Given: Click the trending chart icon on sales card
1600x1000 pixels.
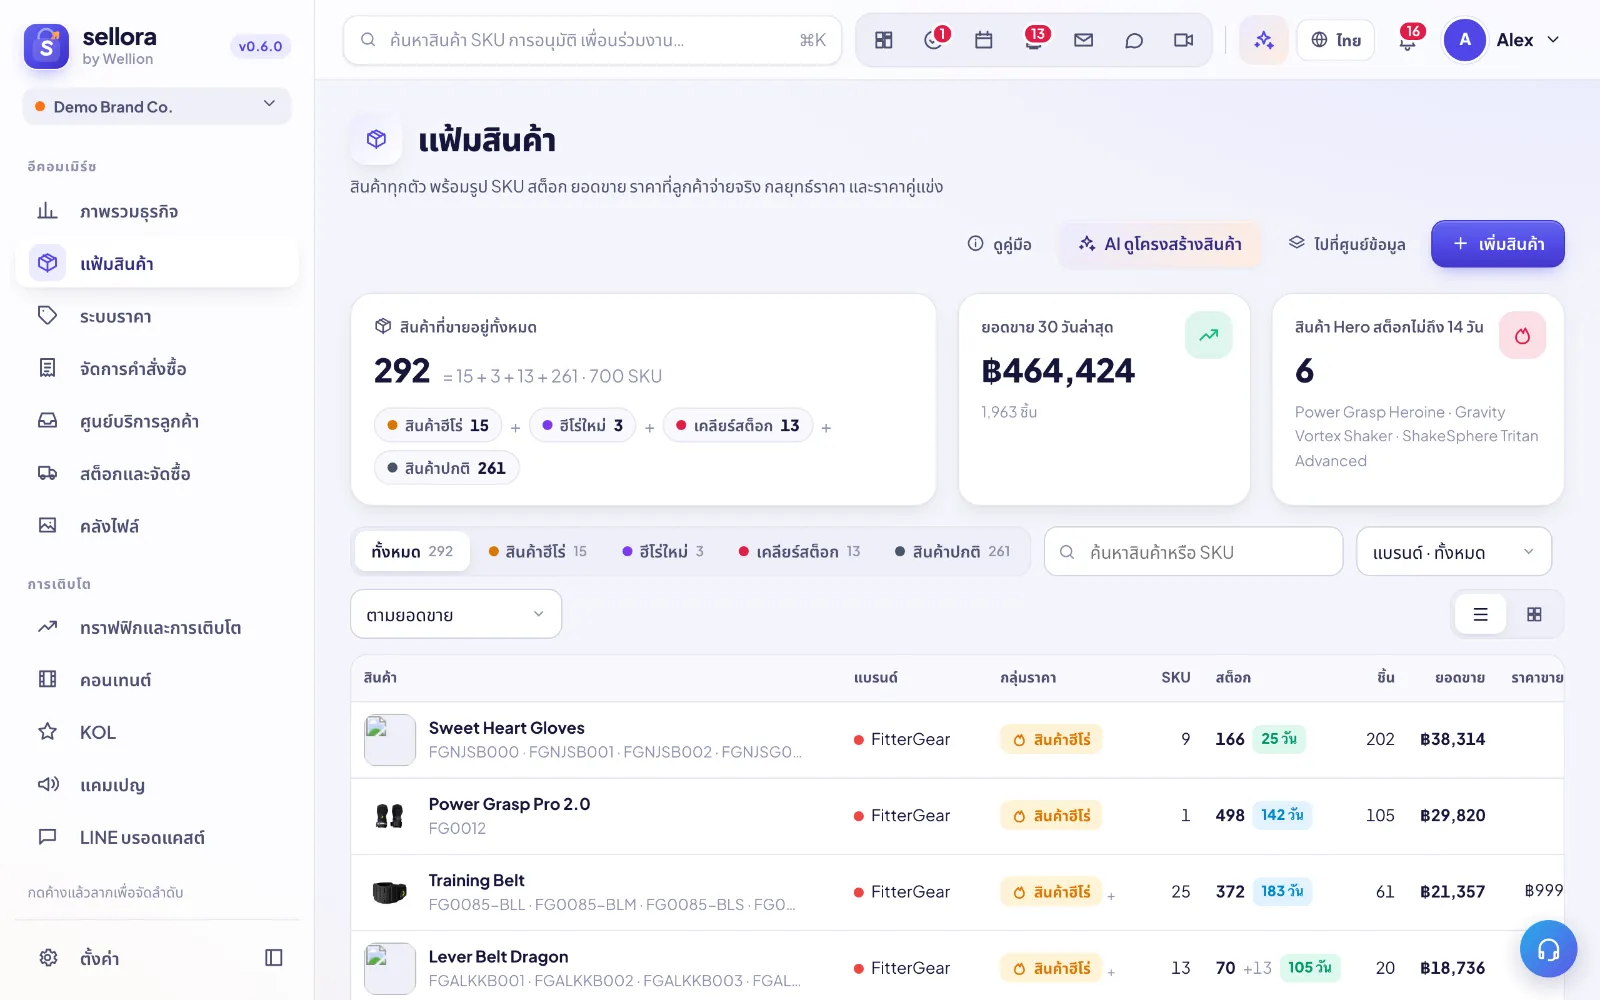Looking at the screenshot, I should pyautogui.click(x=1209, y=335).
